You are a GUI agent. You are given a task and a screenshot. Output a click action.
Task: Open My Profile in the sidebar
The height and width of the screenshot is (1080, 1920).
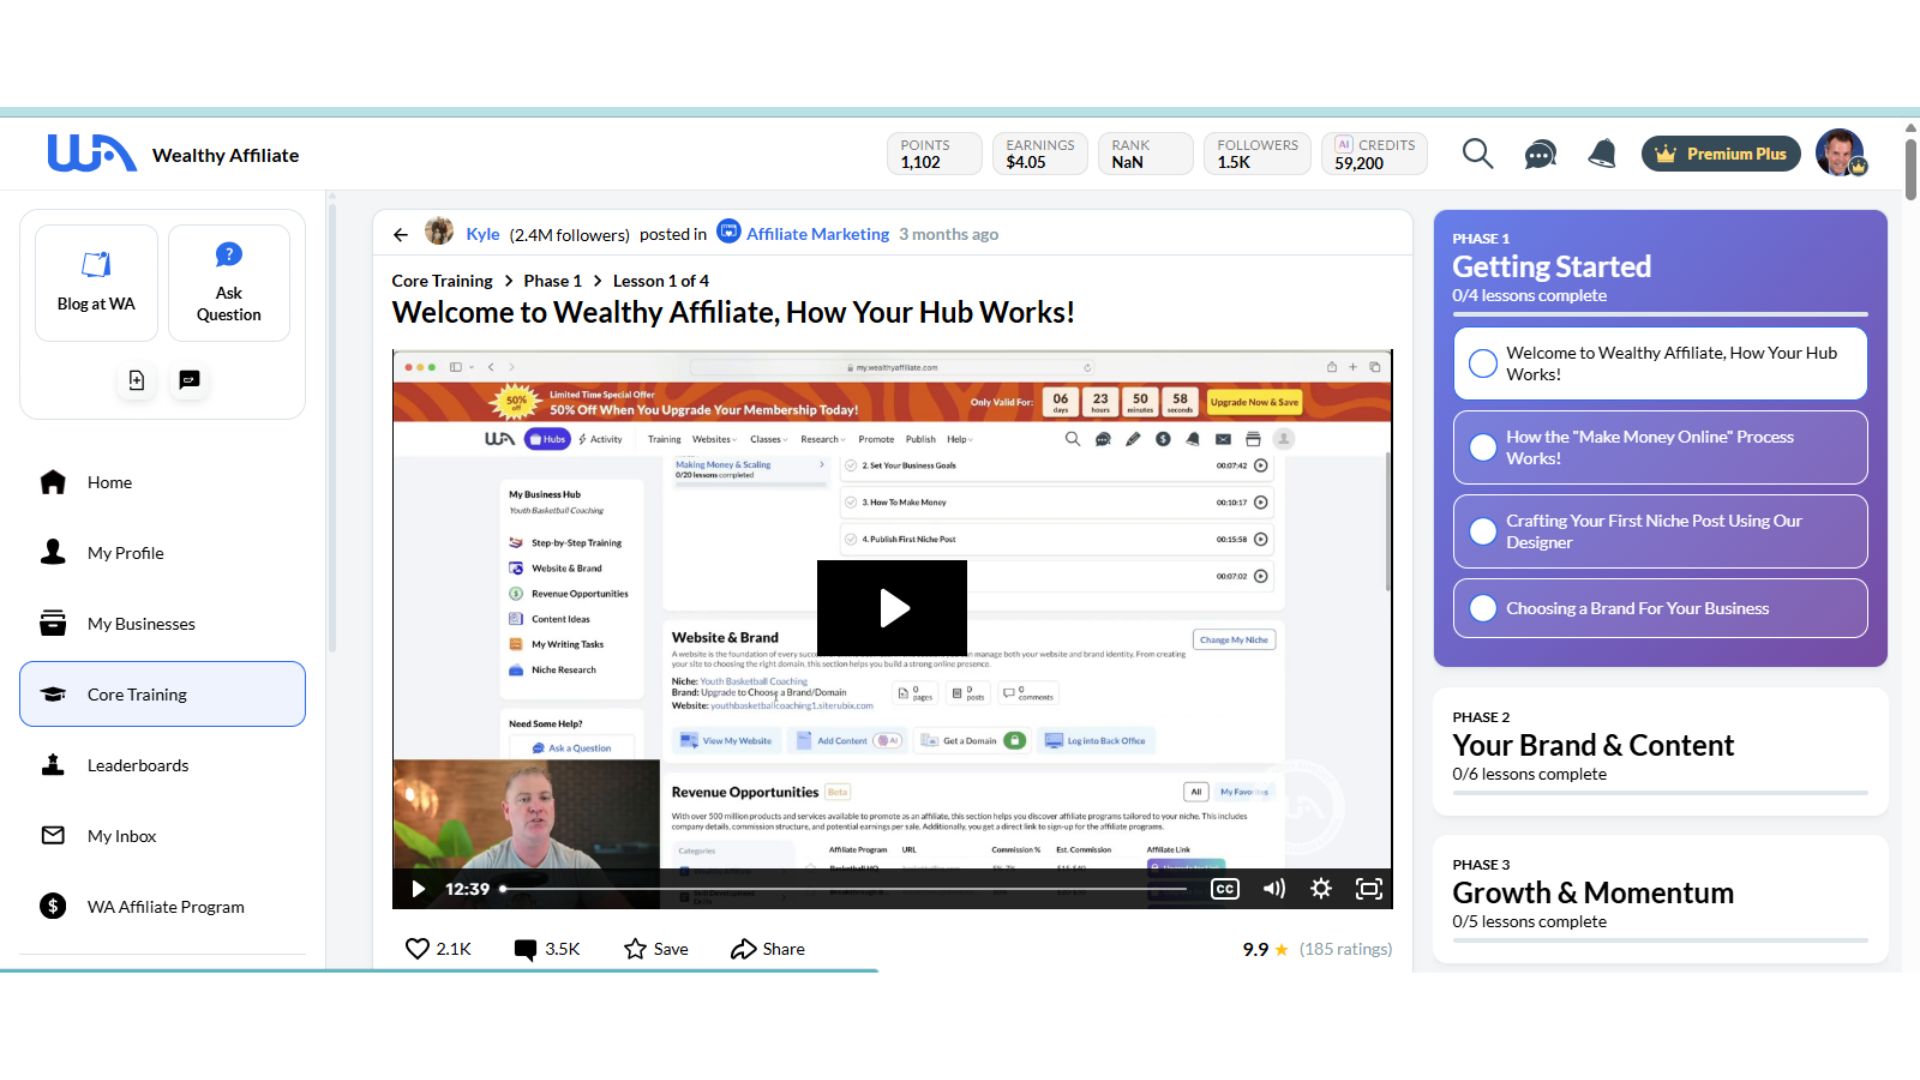pyautogui.click(x=162, y=553)
